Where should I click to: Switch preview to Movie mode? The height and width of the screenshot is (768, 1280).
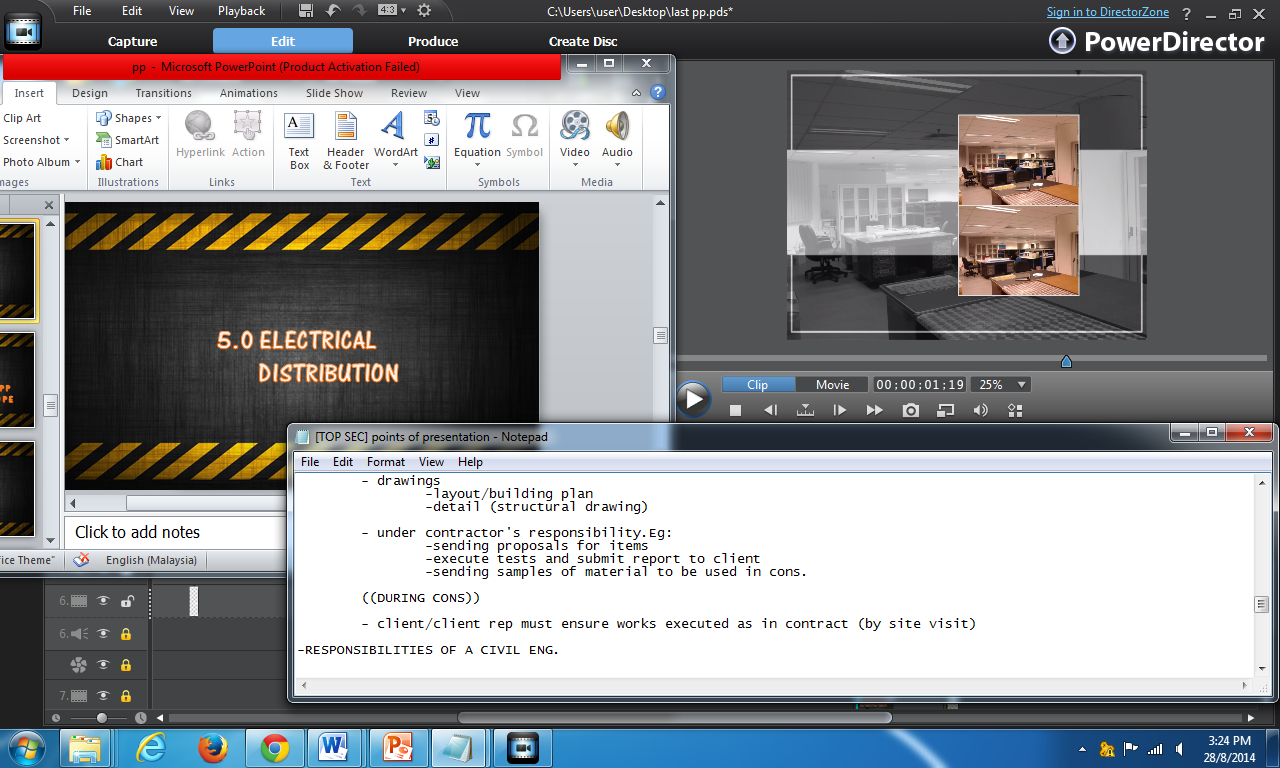pyautogui.click(x=832, y=385)
